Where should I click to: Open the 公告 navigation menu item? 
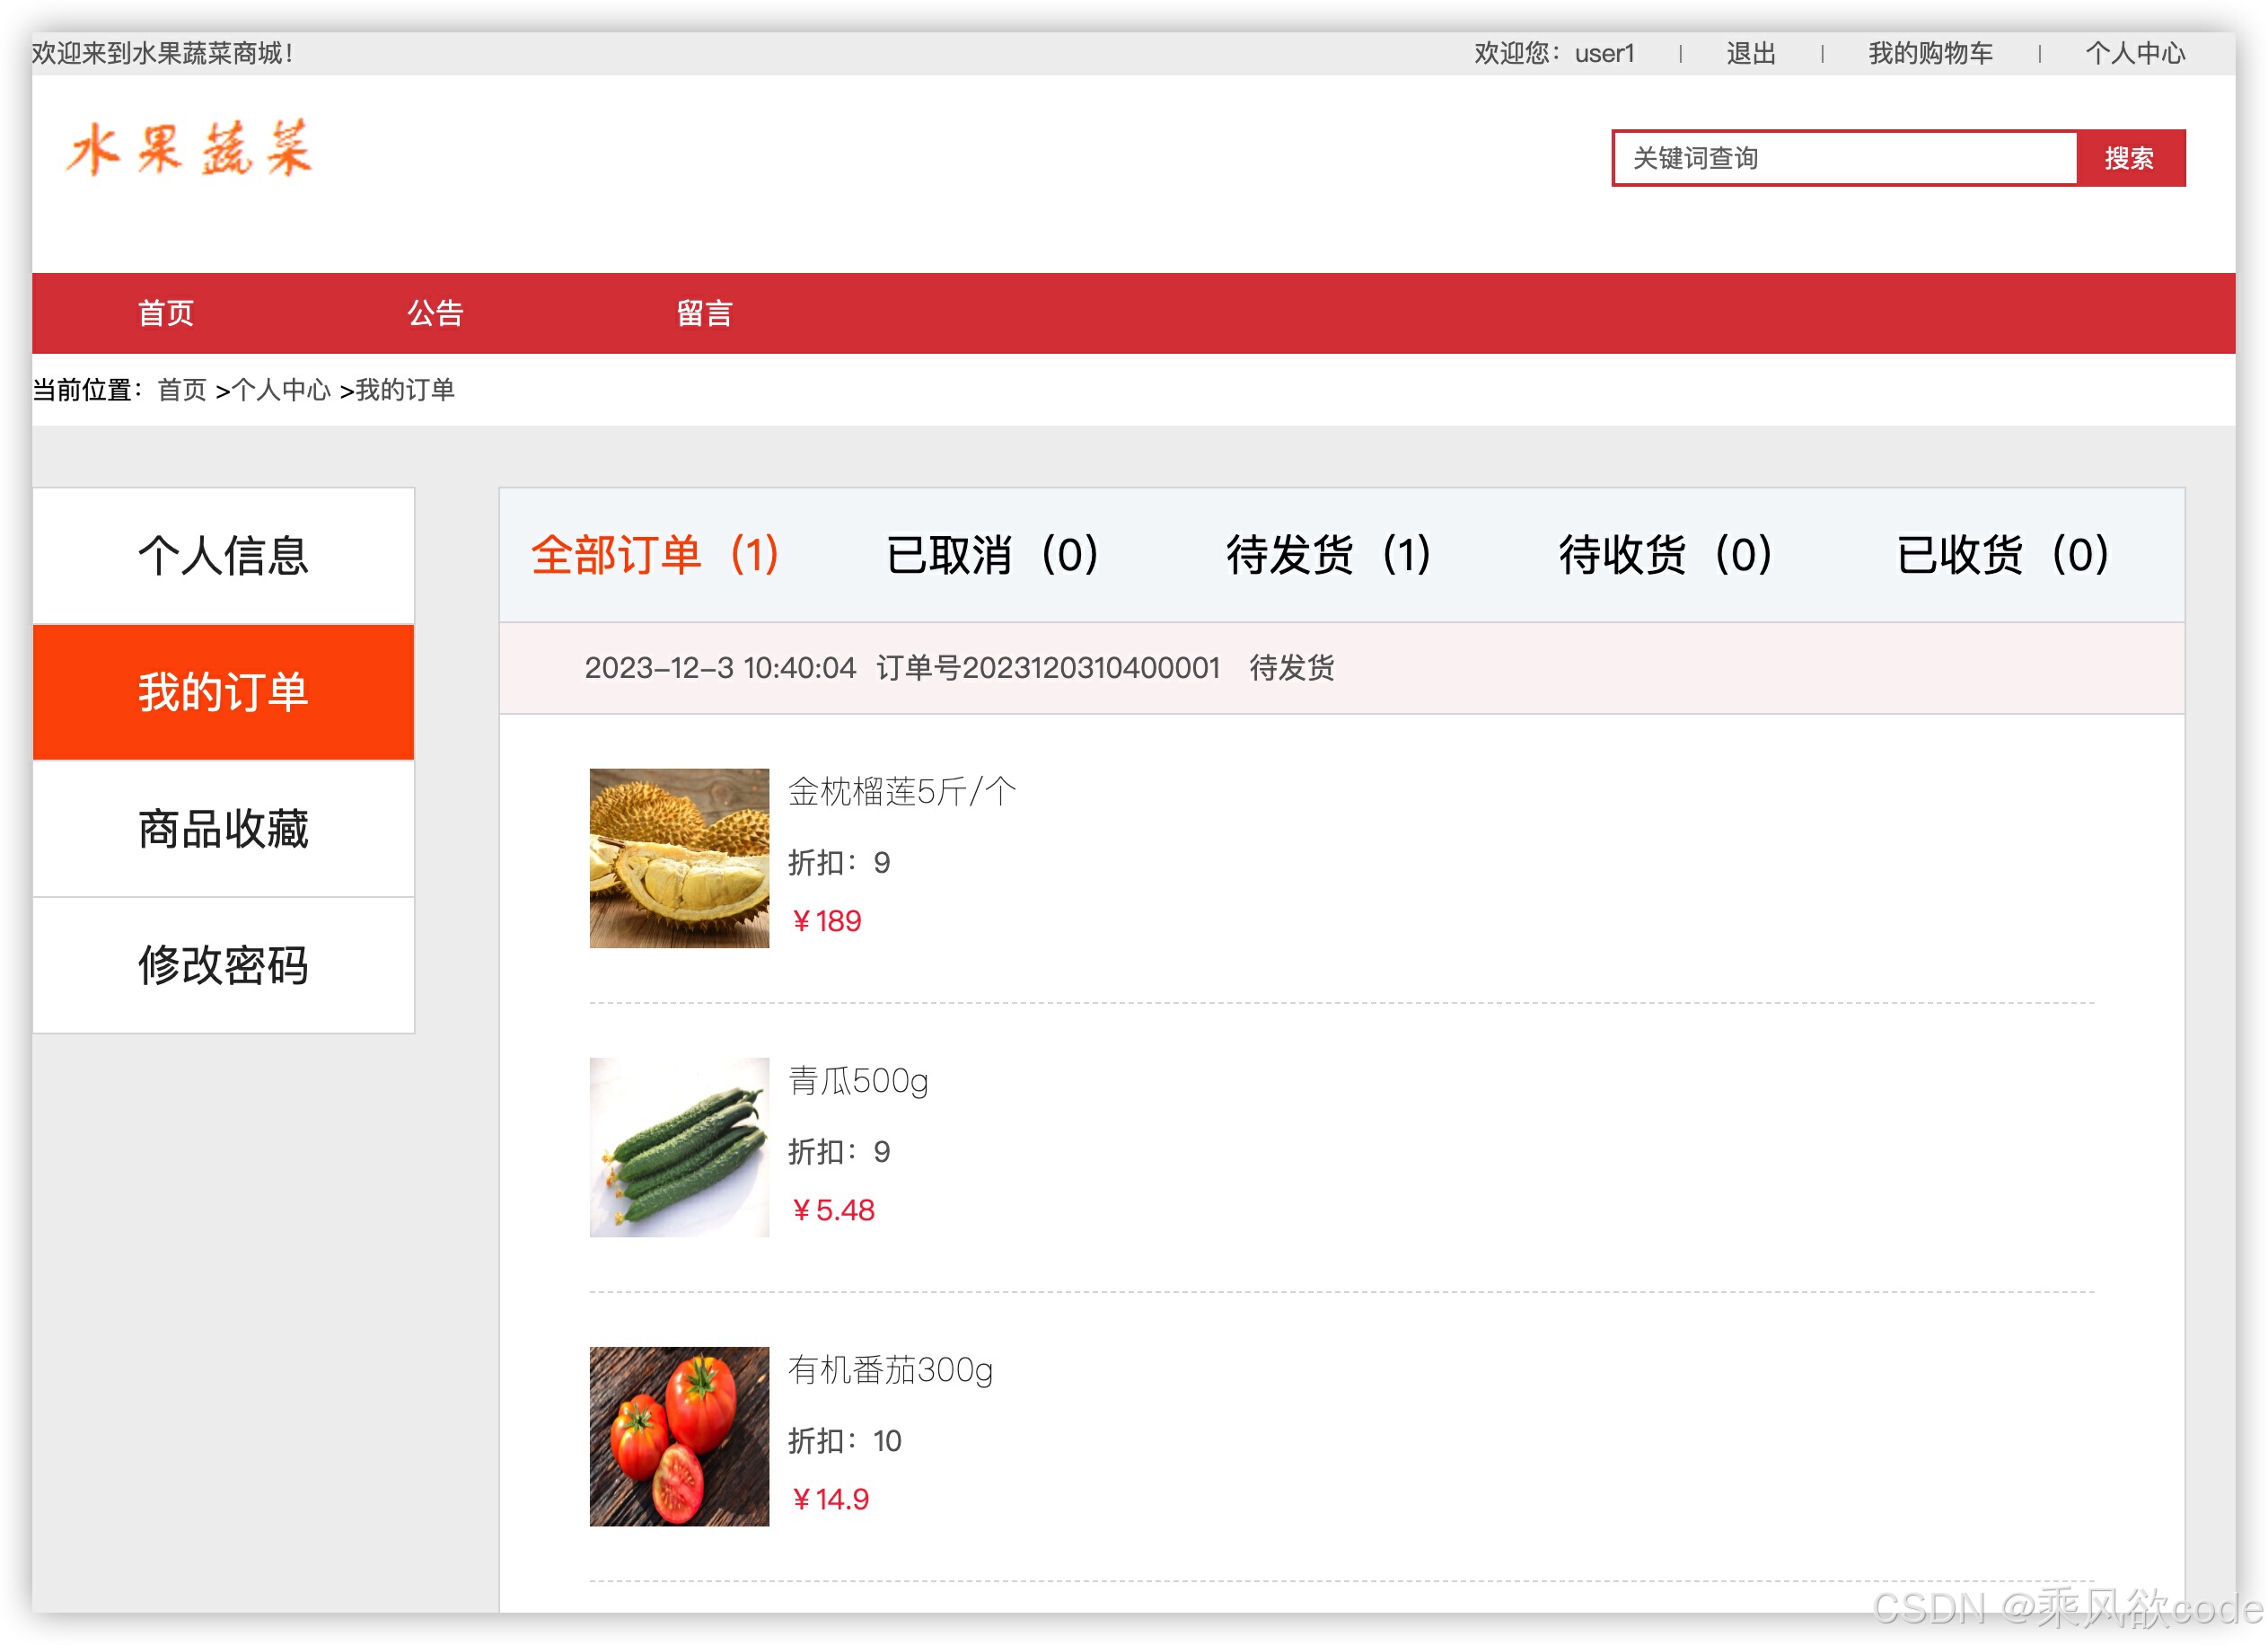[435, 313]
